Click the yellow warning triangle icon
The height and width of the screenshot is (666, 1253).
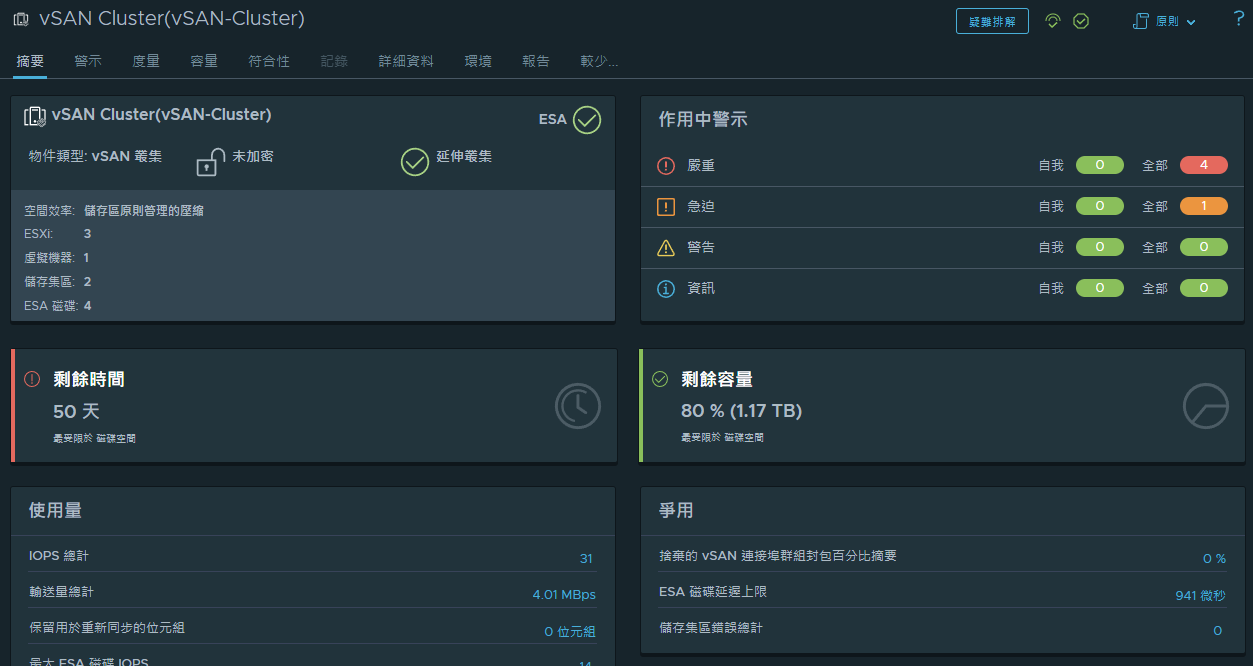click(x=666, y=247)
